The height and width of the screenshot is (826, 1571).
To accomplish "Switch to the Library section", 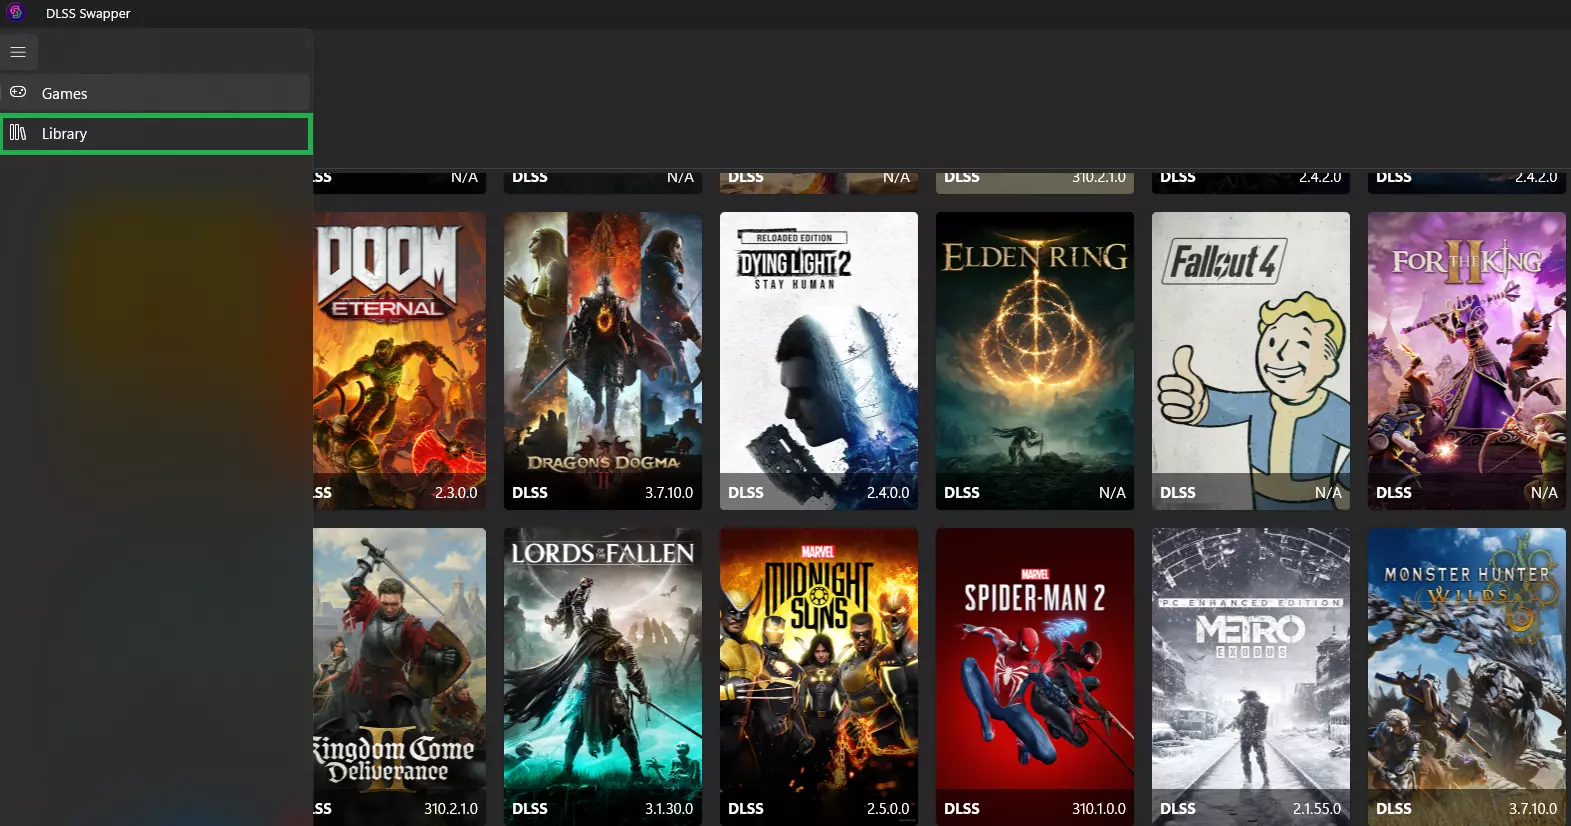I will coord(156,134).
